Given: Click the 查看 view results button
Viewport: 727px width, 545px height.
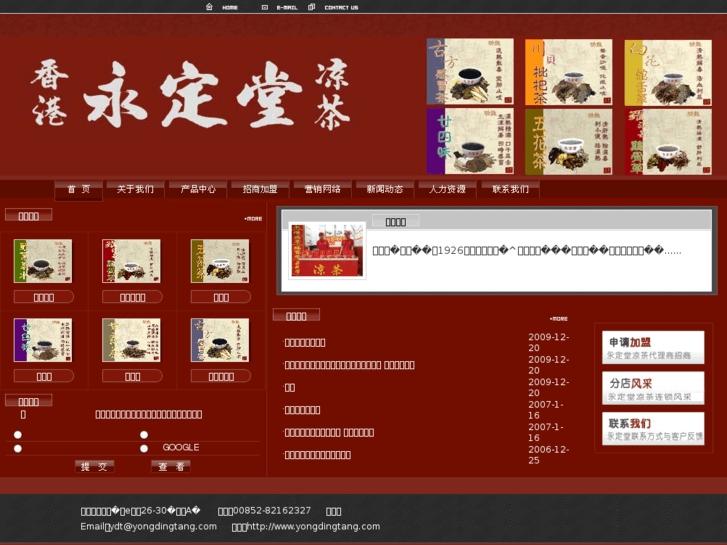Looking at the screenshot, I should [171, 467].
